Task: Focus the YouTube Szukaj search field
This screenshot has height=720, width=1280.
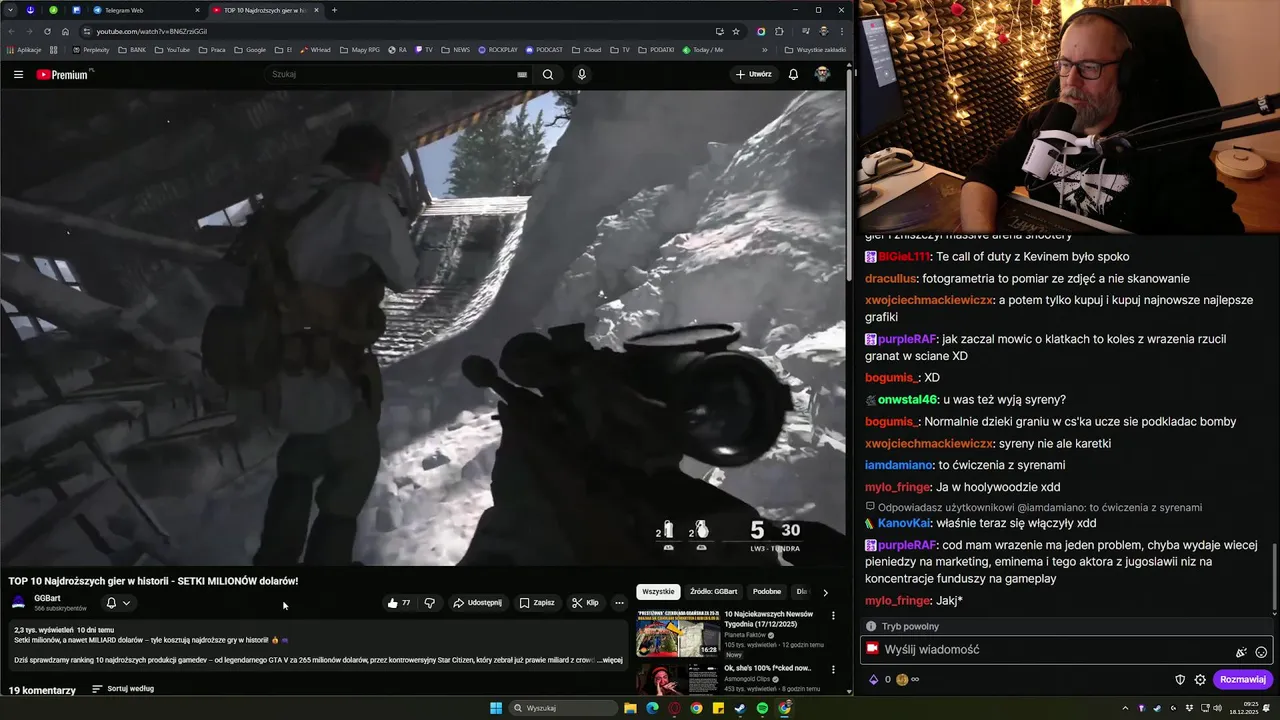Action: coord(398,74)
